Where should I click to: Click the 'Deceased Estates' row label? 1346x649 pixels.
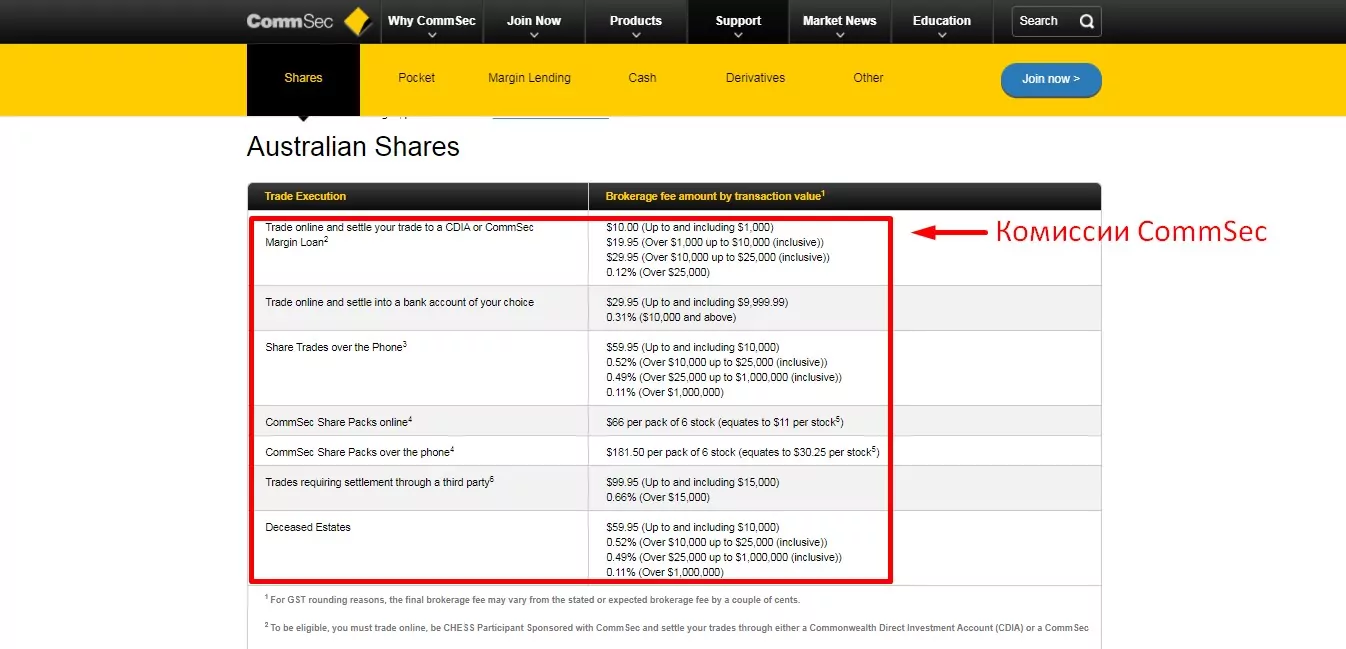click(308, 527)
